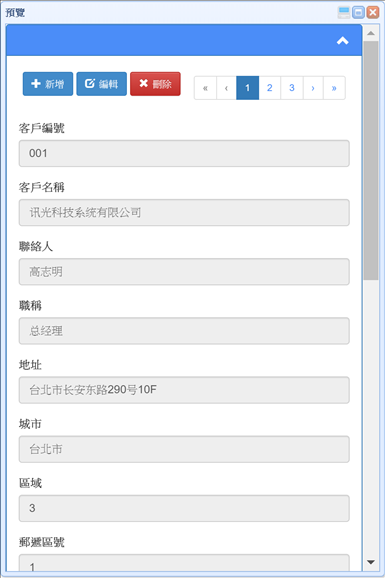Go to the first page with «

[205, 88]
